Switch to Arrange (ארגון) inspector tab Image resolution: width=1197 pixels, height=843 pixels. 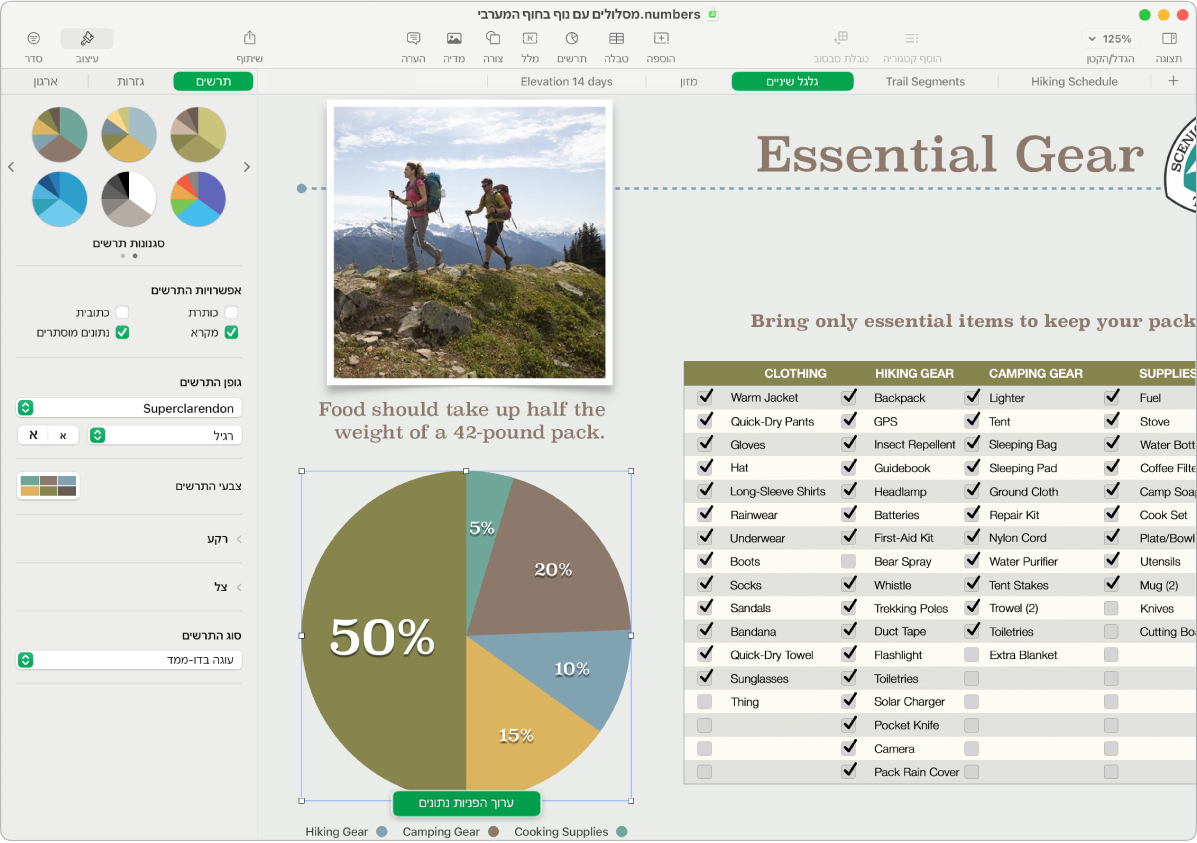(x=46, y=81)
